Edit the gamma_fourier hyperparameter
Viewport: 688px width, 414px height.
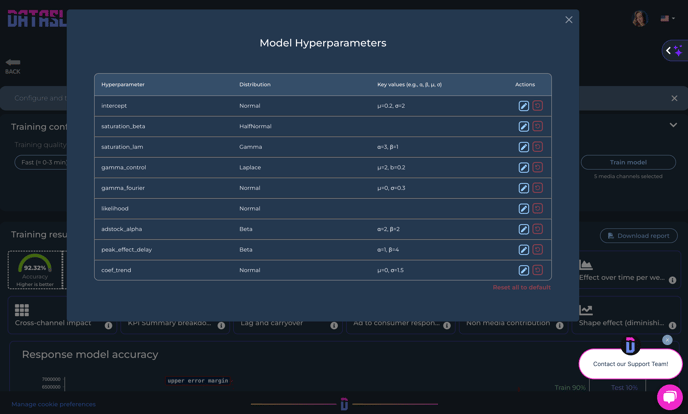[x=523, y=188]
